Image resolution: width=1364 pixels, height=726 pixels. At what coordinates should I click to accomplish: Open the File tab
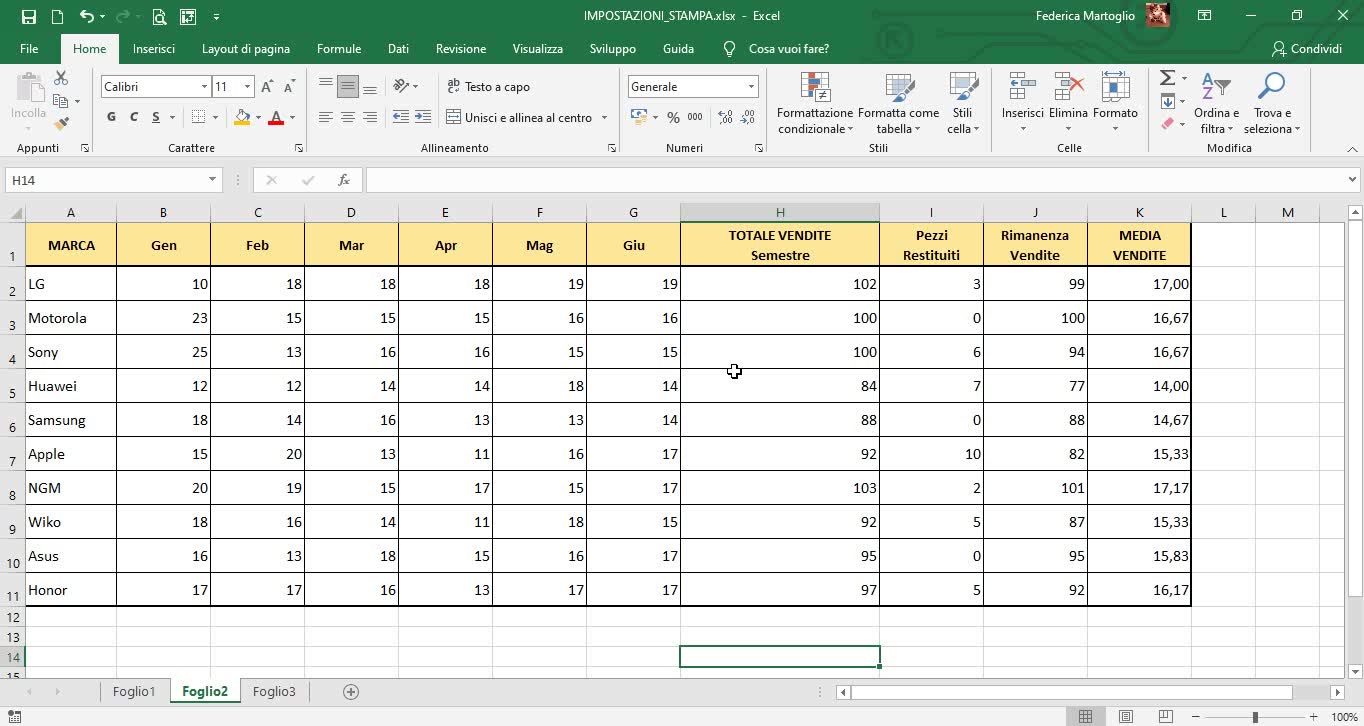point(29,48)
